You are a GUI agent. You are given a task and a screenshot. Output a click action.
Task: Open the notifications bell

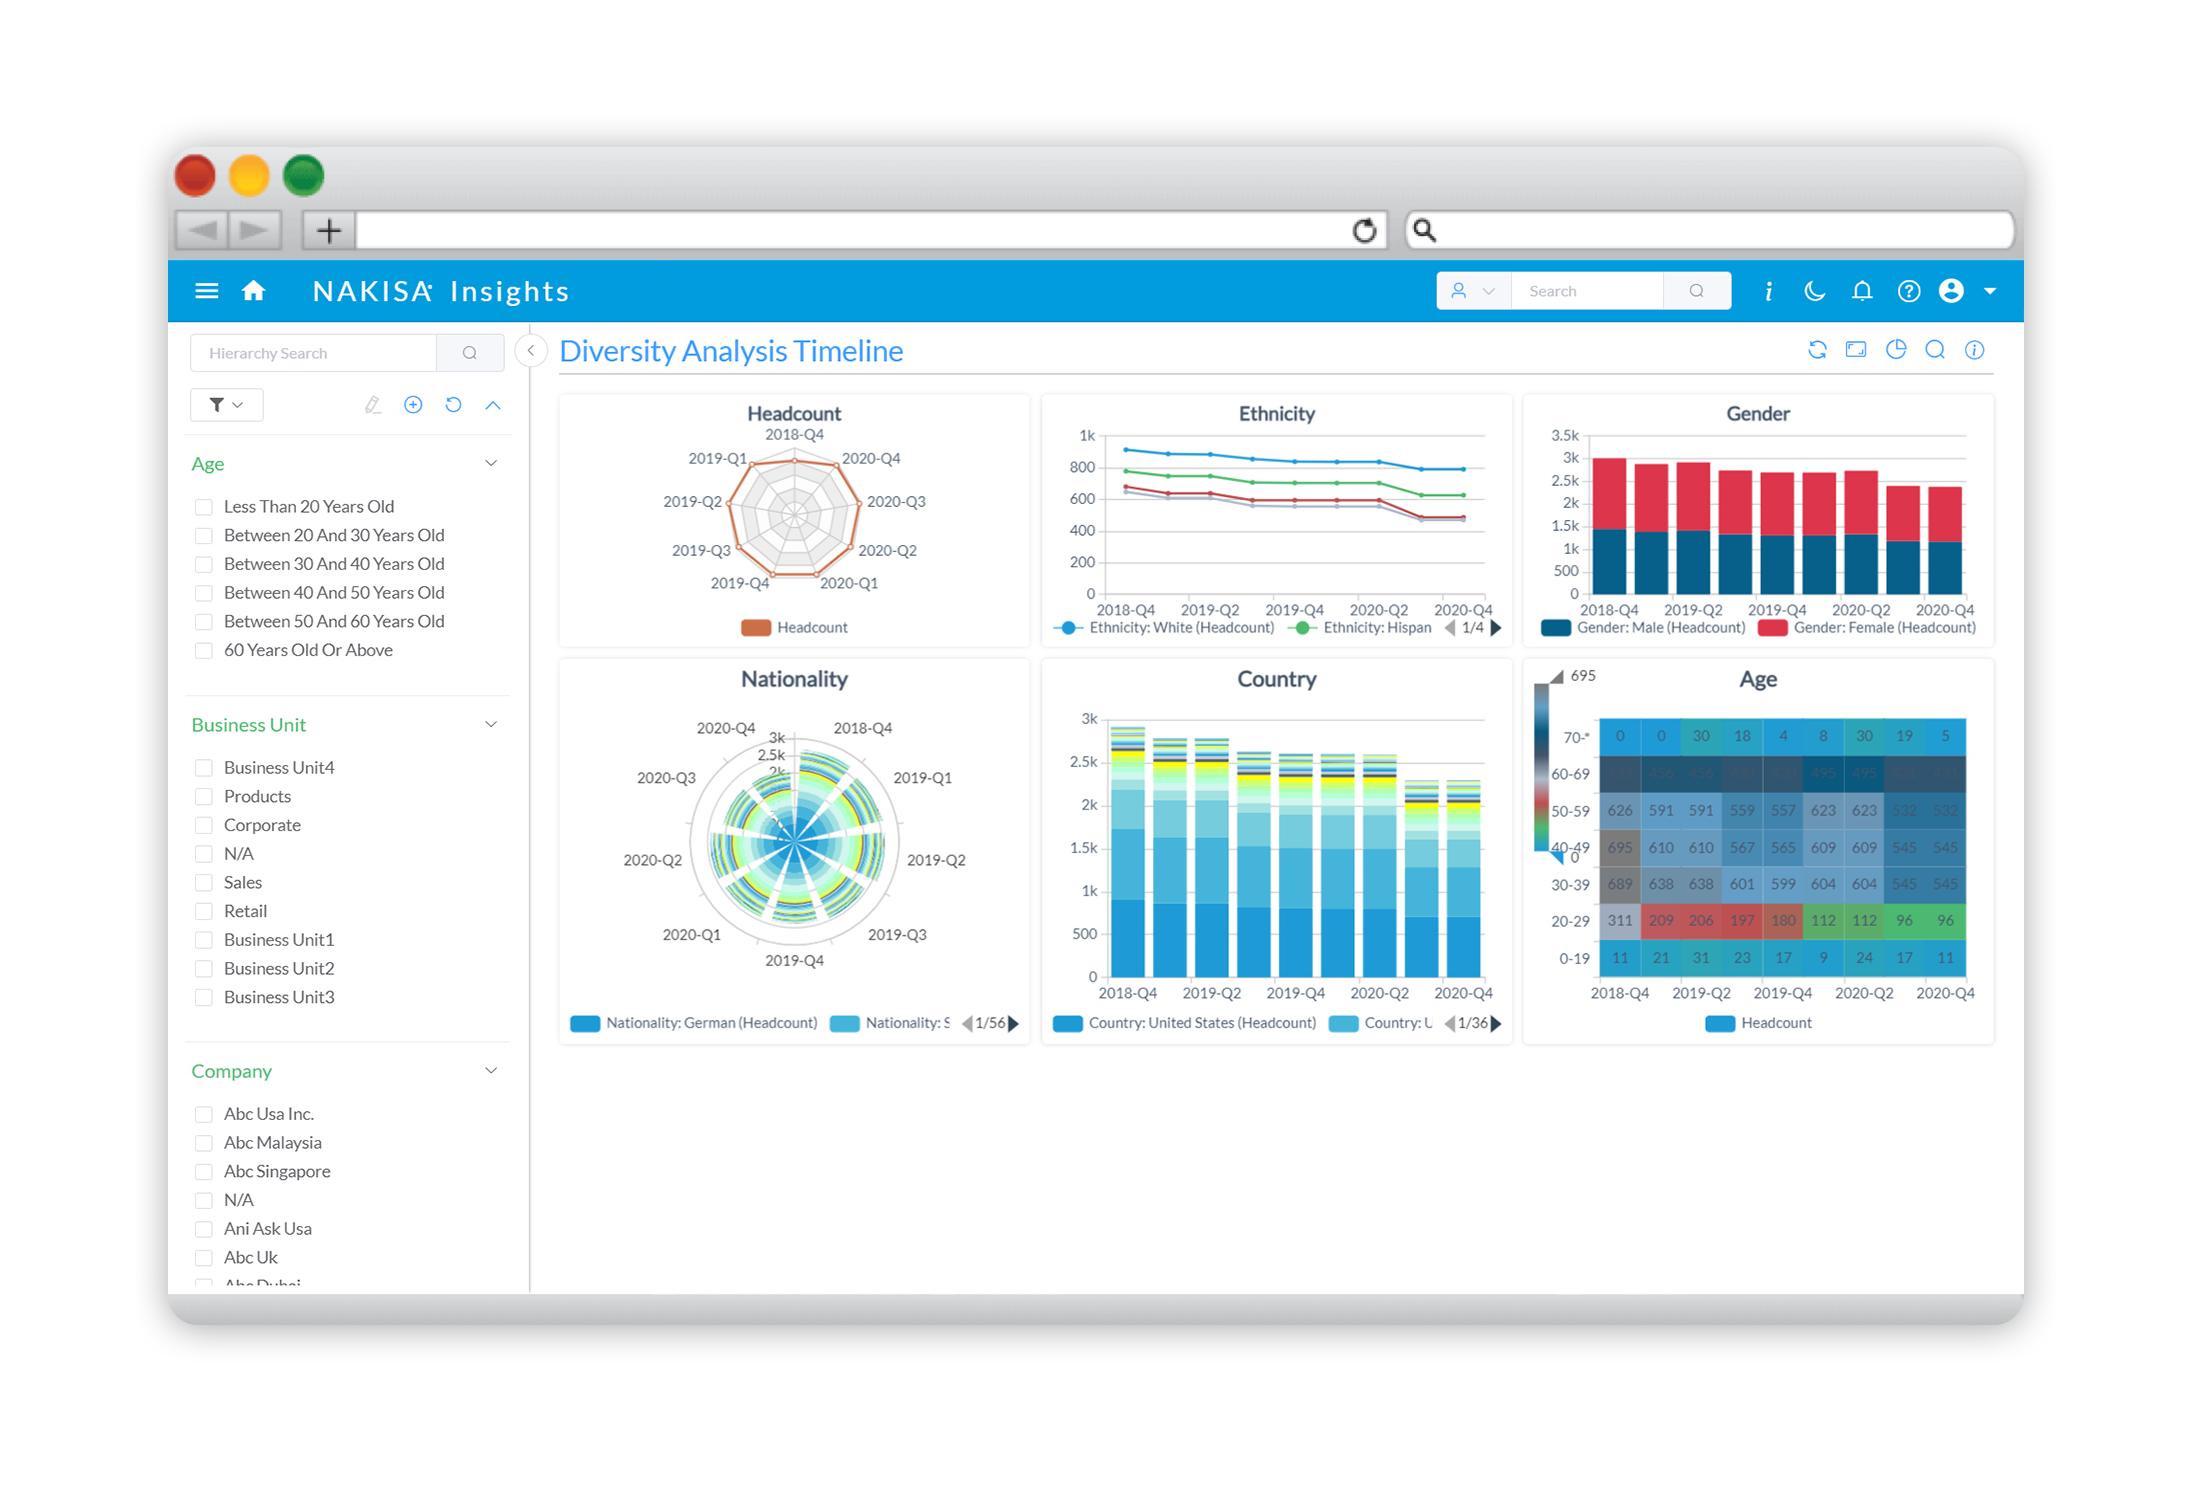point(1861,291)
